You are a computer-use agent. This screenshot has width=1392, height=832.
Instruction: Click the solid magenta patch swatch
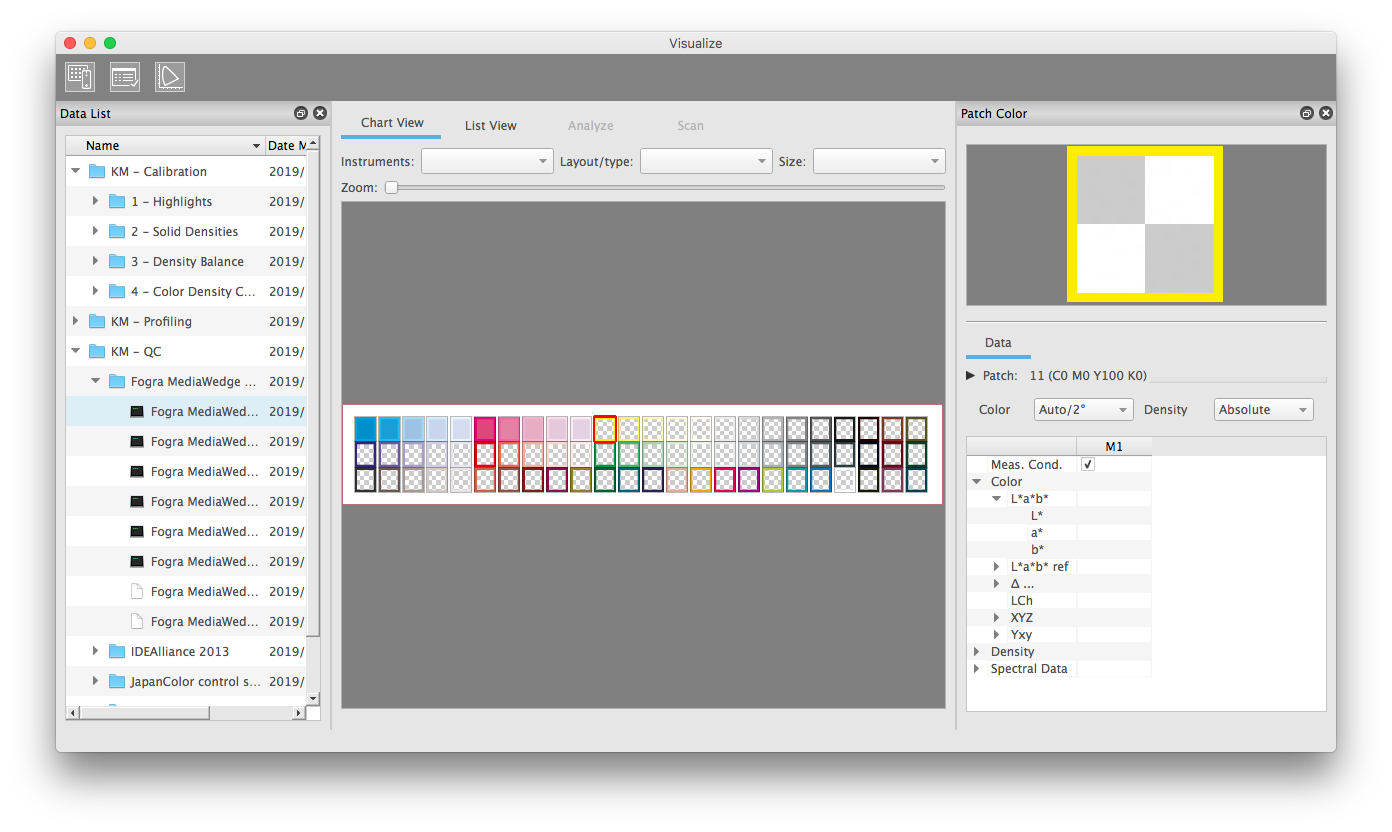(485, 429)
